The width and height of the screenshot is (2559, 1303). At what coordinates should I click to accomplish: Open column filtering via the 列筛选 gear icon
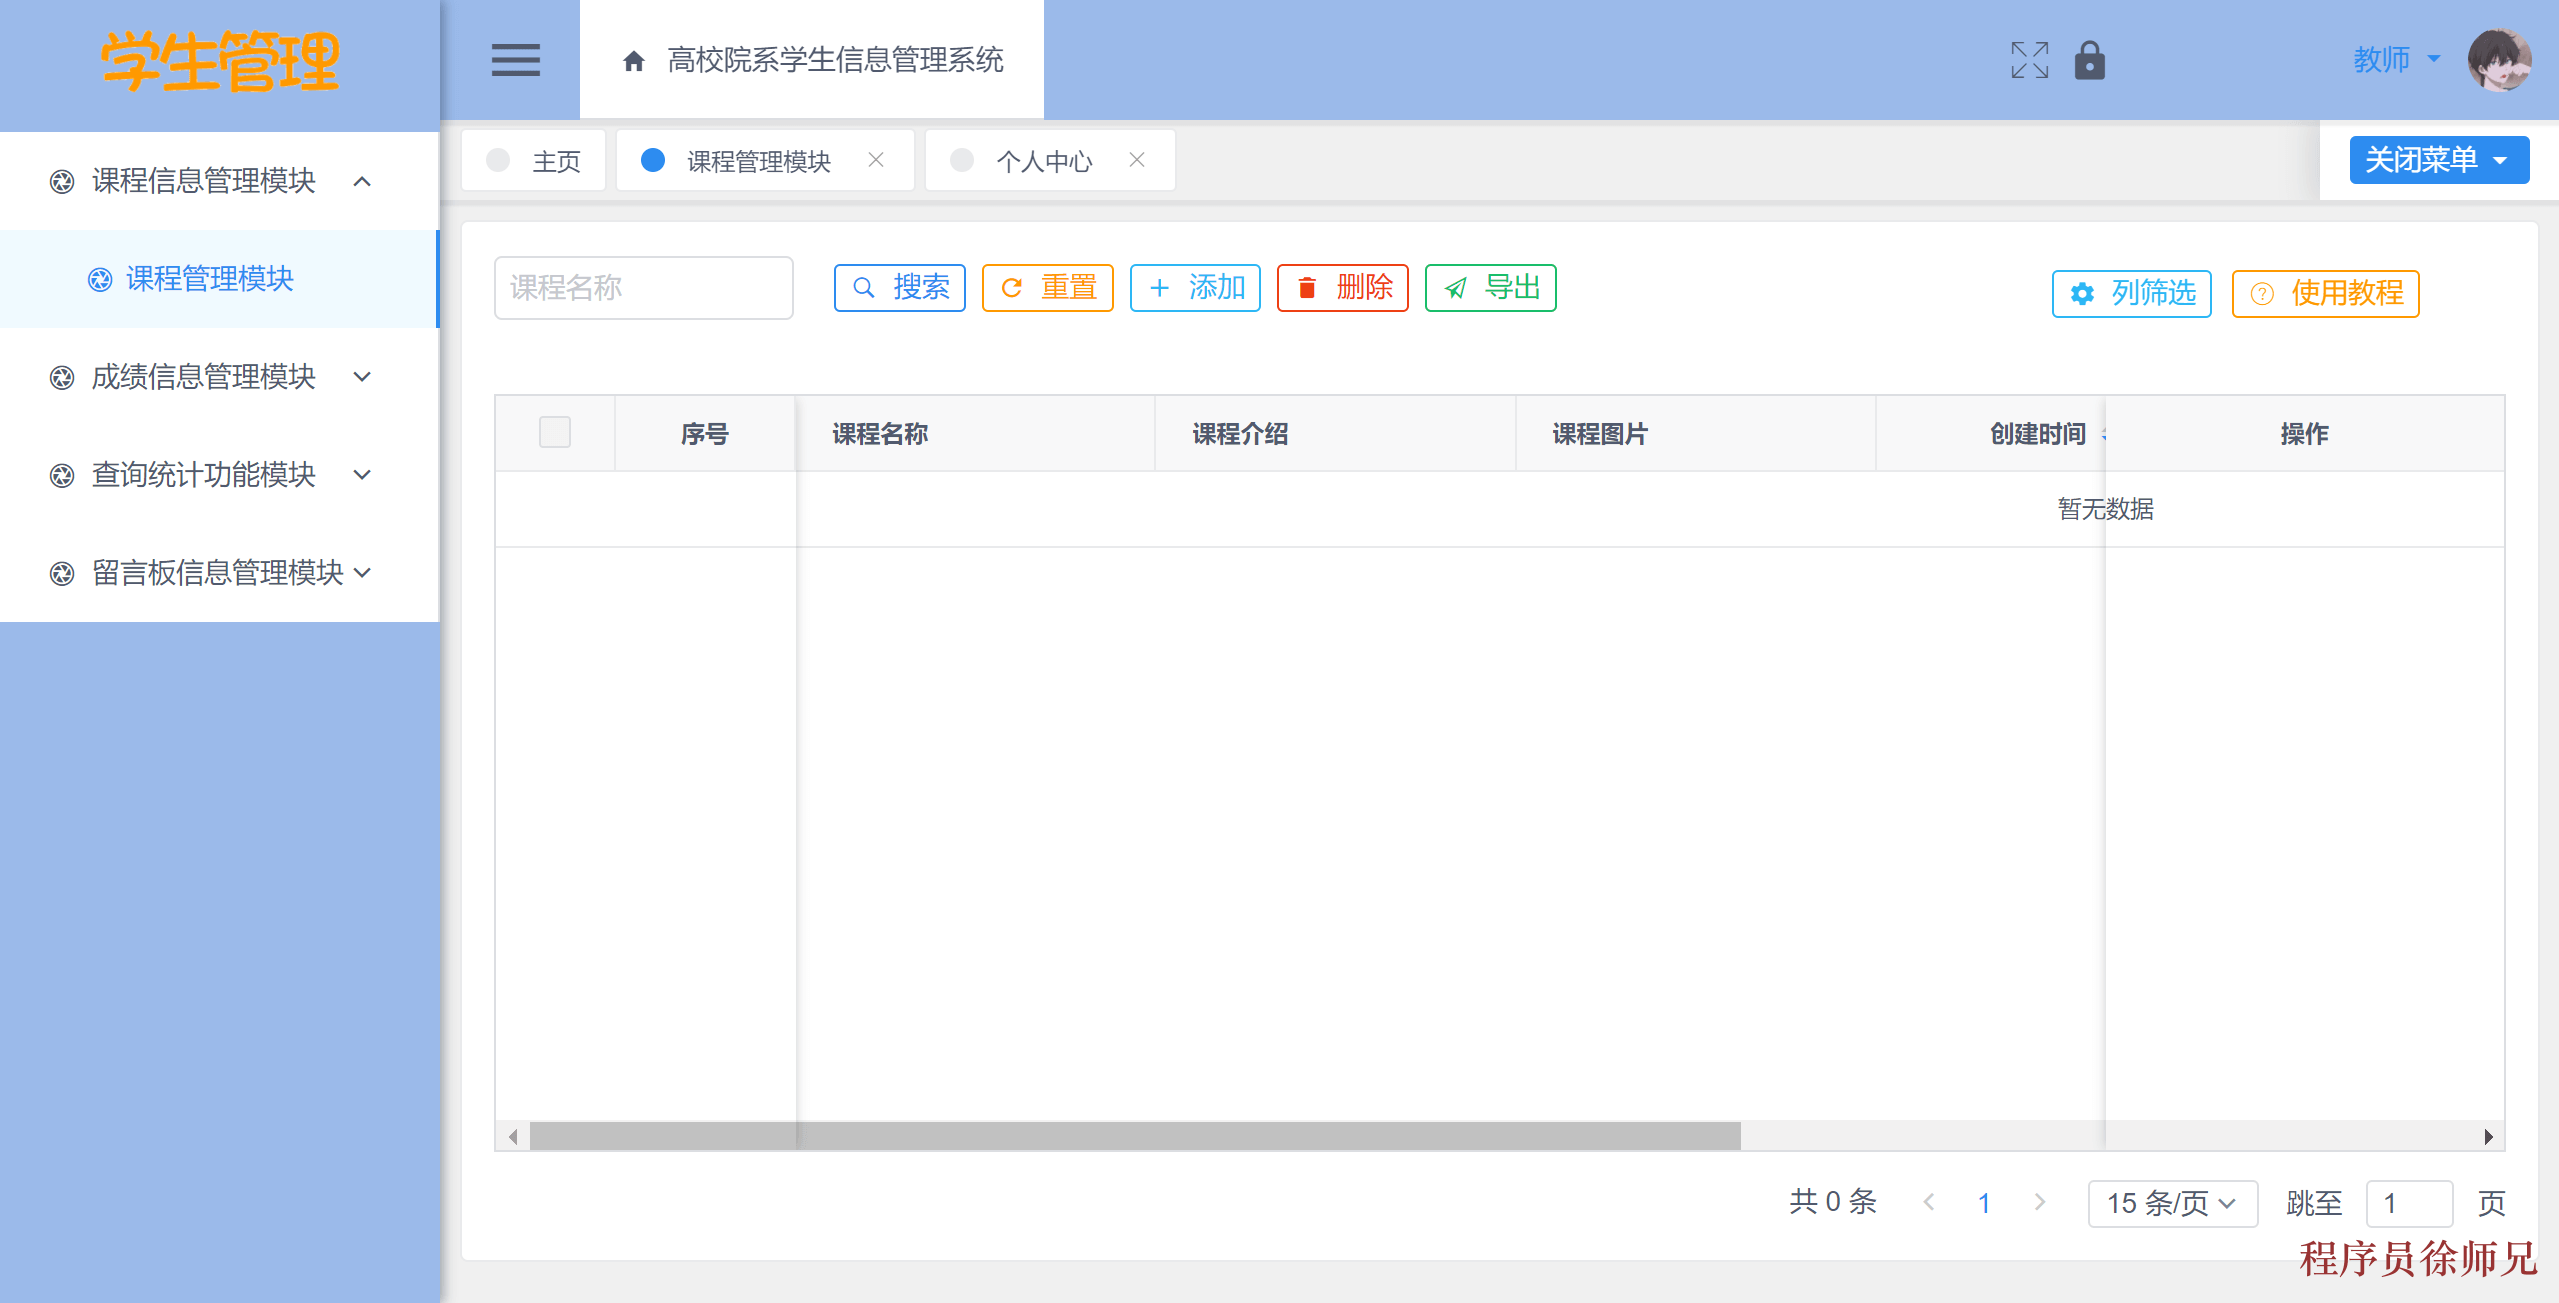pos(2081,293)
